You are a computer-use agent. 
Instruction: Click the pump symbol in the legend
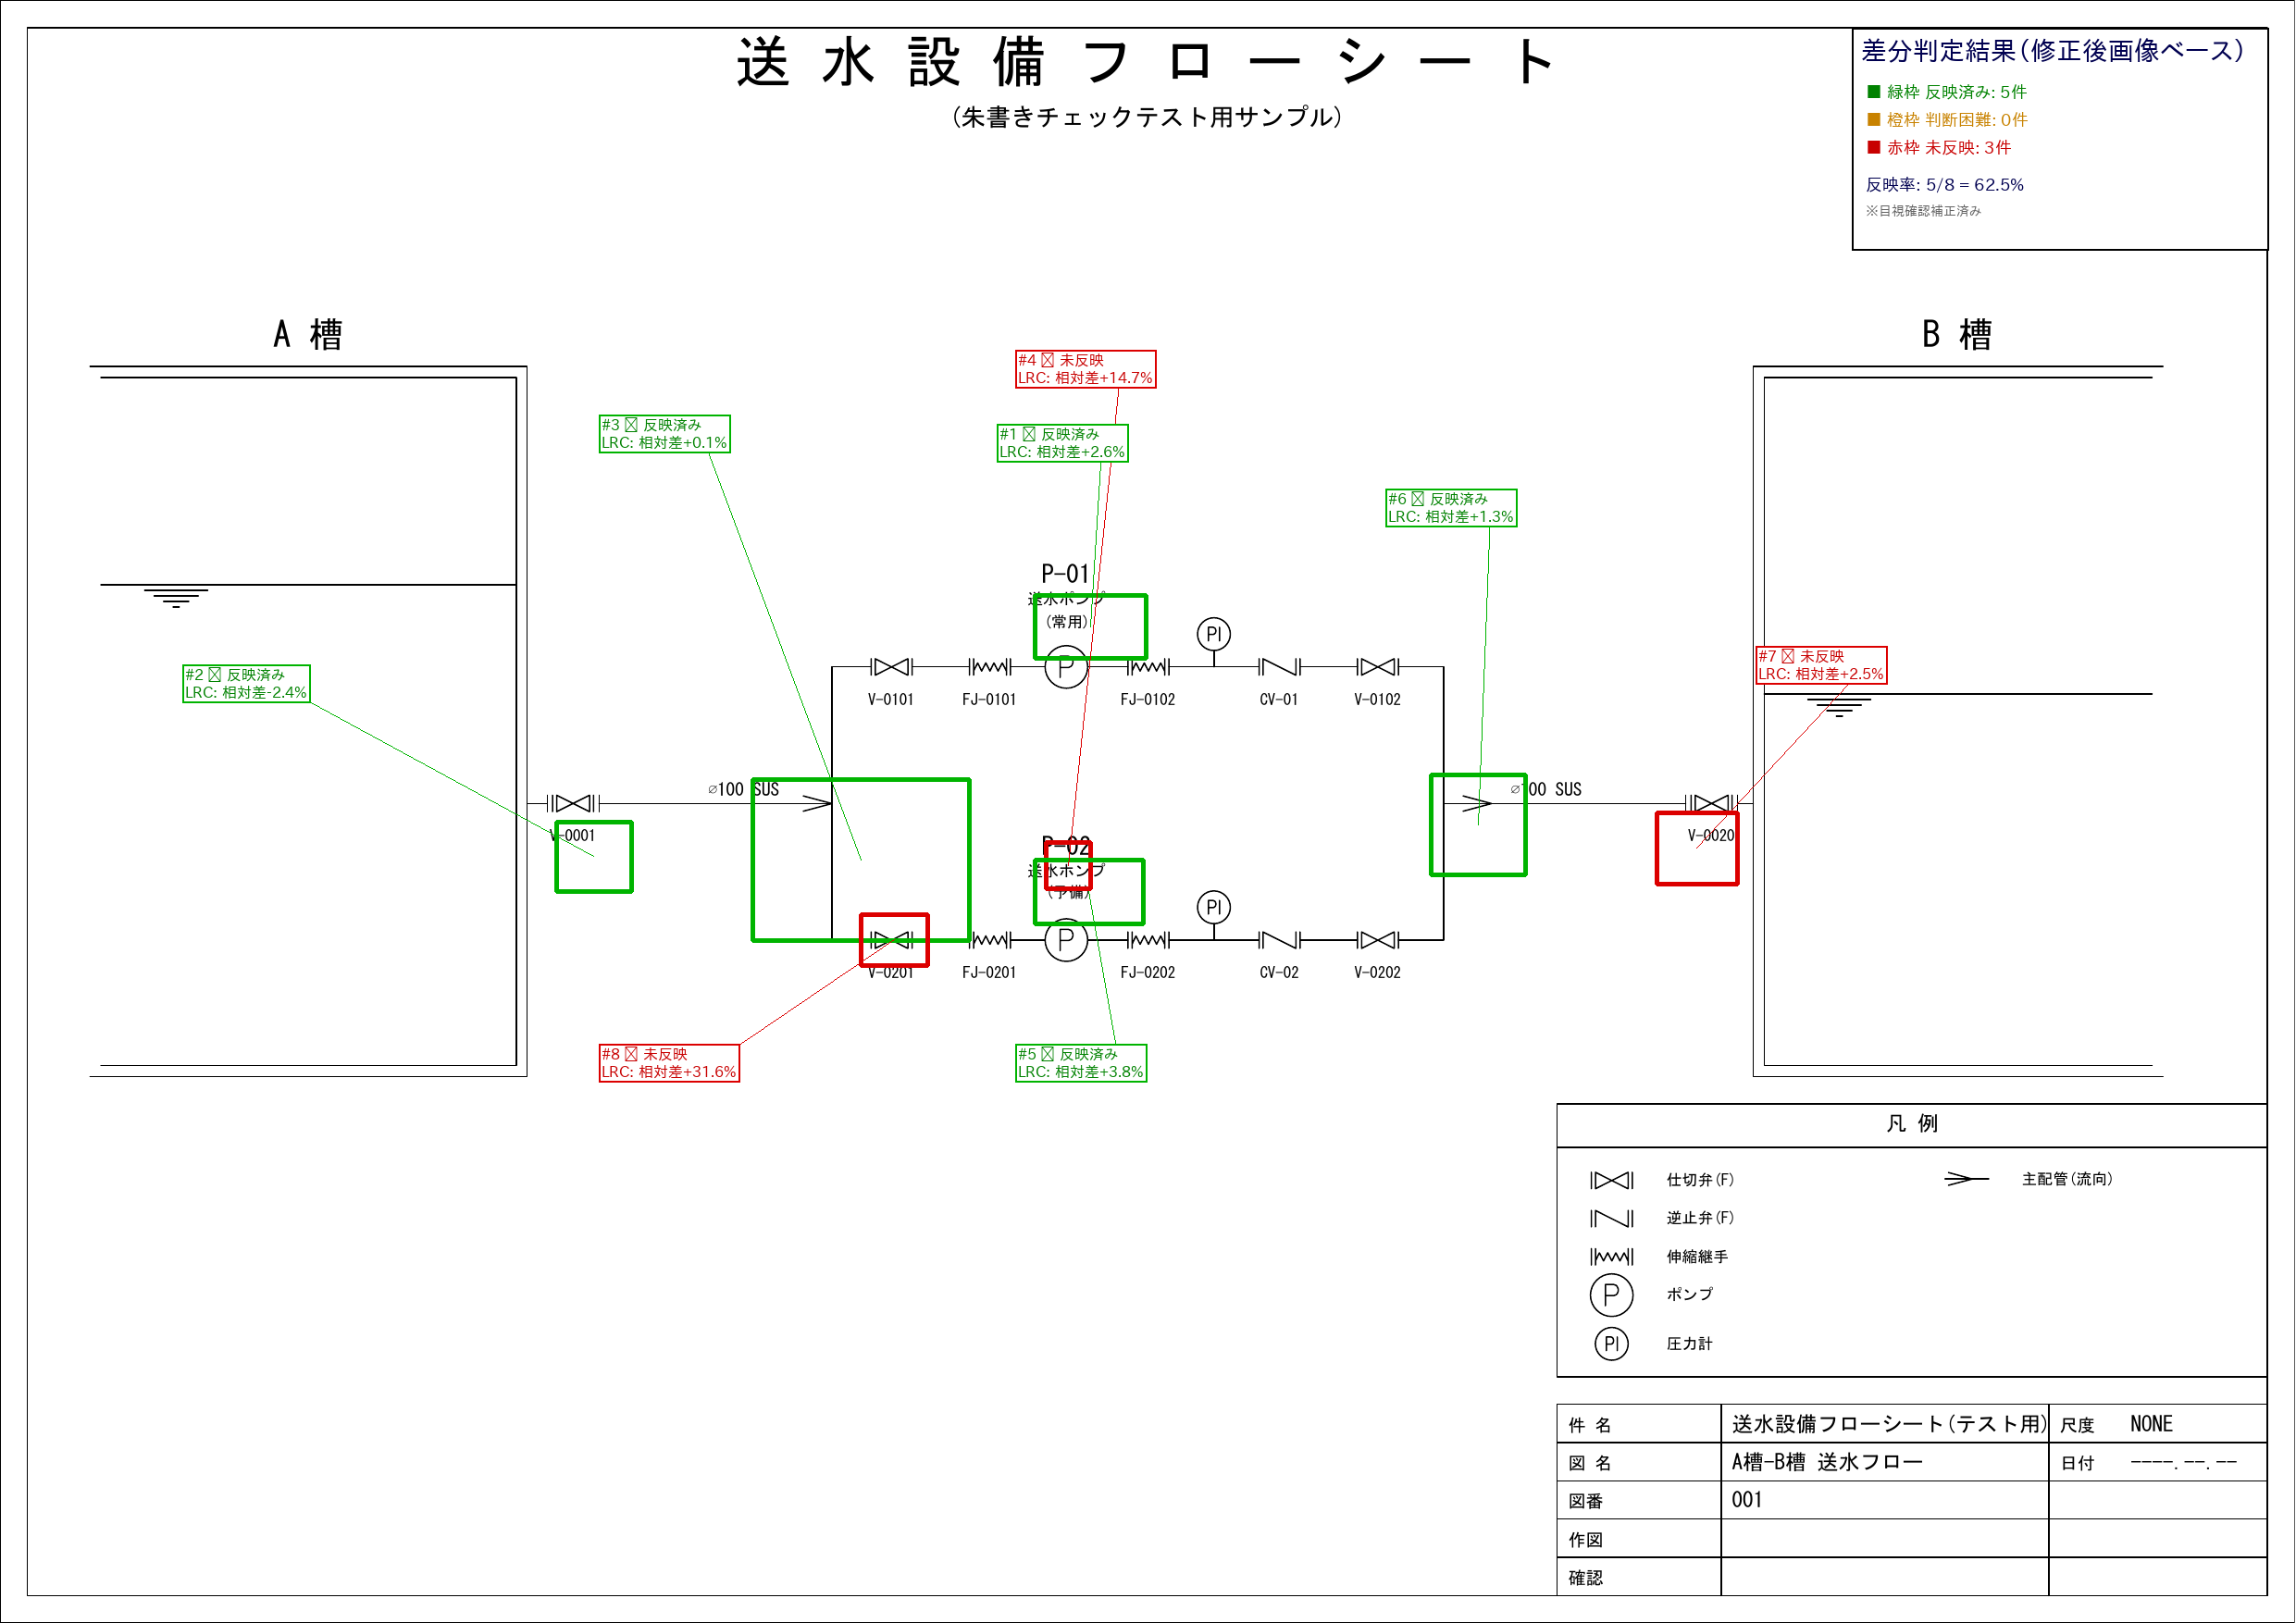click(1611, 1295)
